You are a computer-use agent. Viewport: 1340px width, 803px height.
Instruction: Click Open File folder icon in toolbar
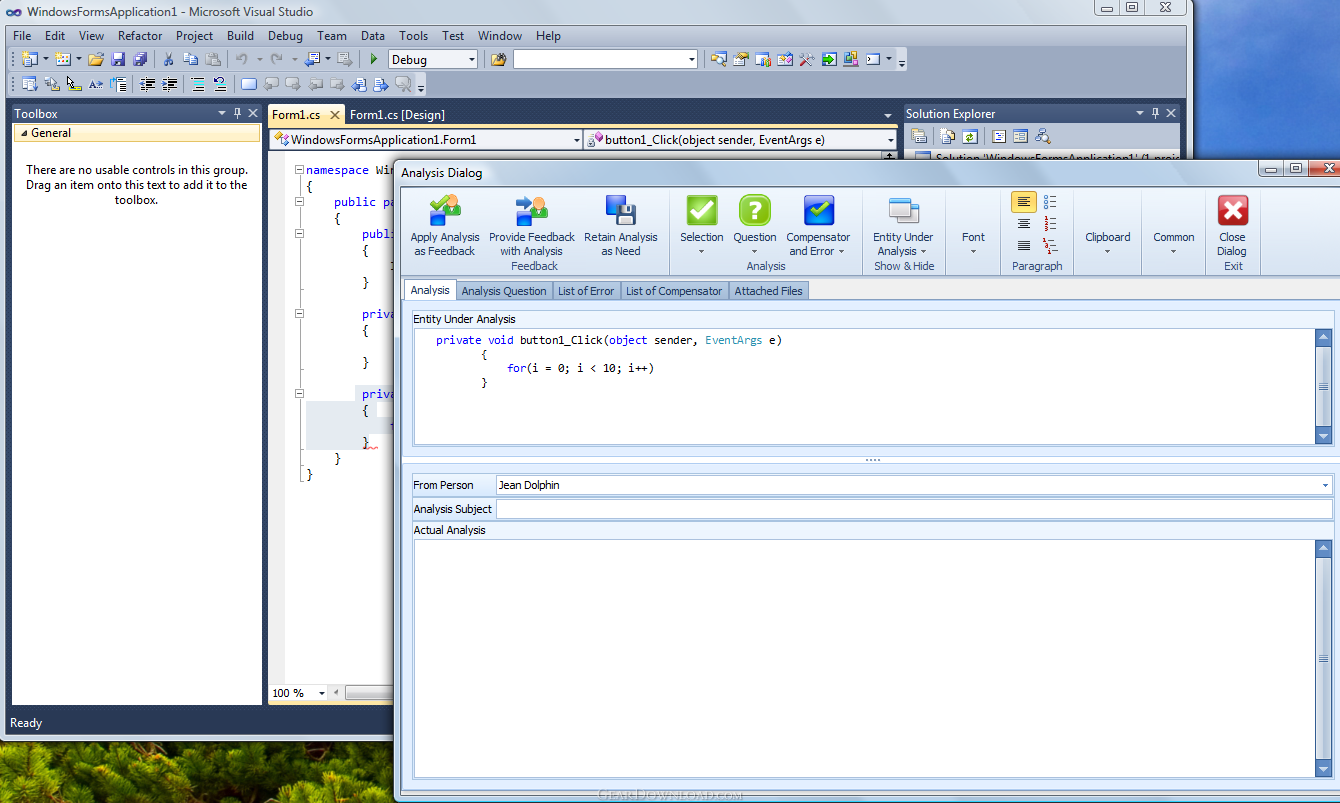coord(96,60)
